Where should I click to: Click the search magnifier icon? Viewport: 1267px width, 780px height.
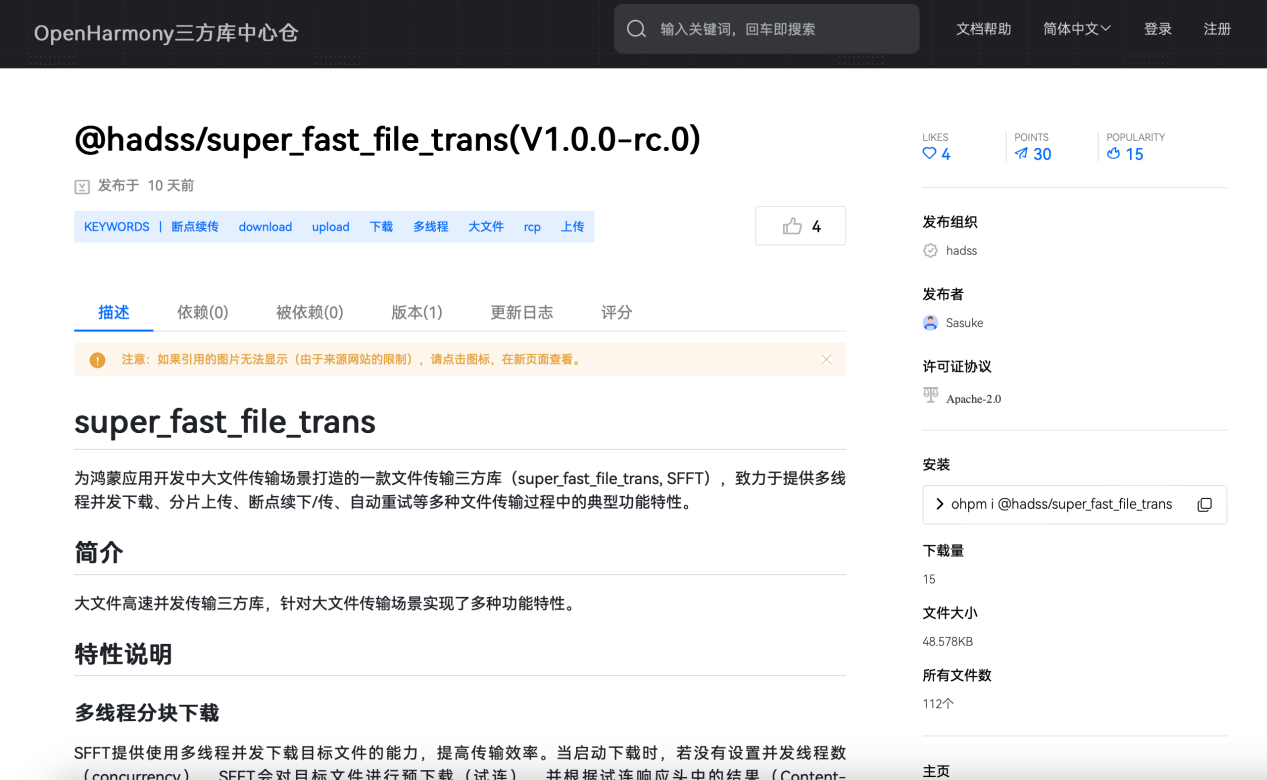pyautogui.click(x=637, y=29)
